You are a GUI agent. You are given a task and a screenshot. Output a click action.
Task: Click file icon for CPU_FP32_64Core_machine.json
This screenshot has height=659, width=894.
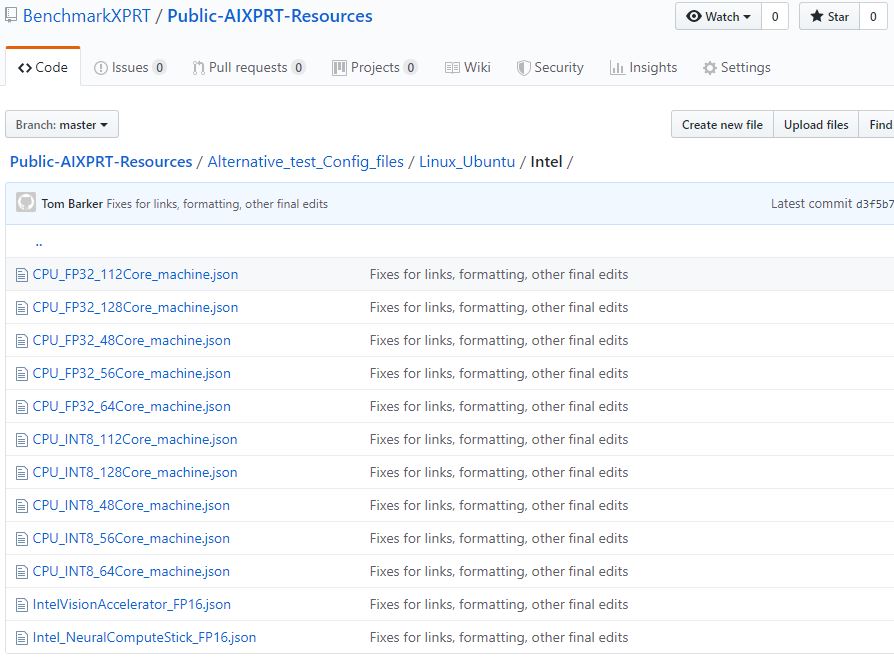[x=22, y=408]
